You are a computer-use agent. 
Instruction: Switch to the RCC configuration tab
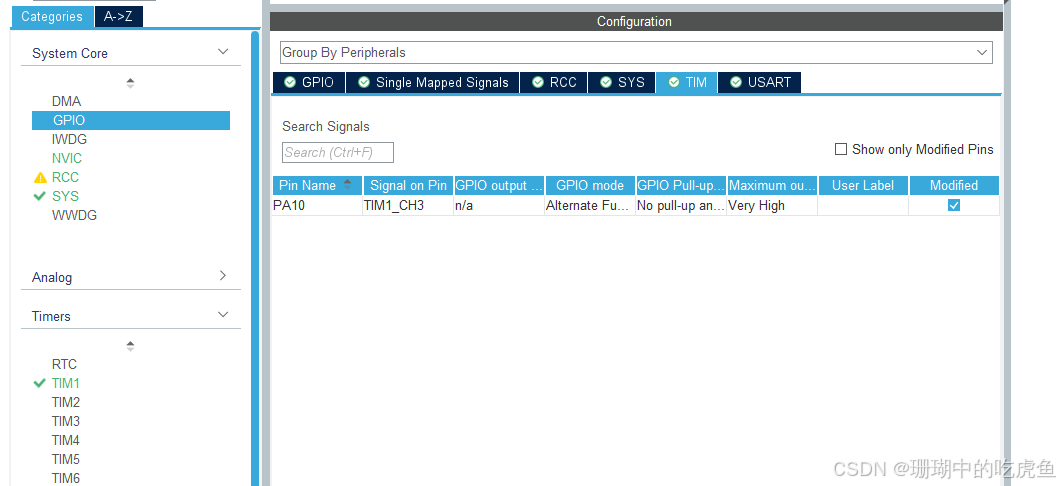554,82
